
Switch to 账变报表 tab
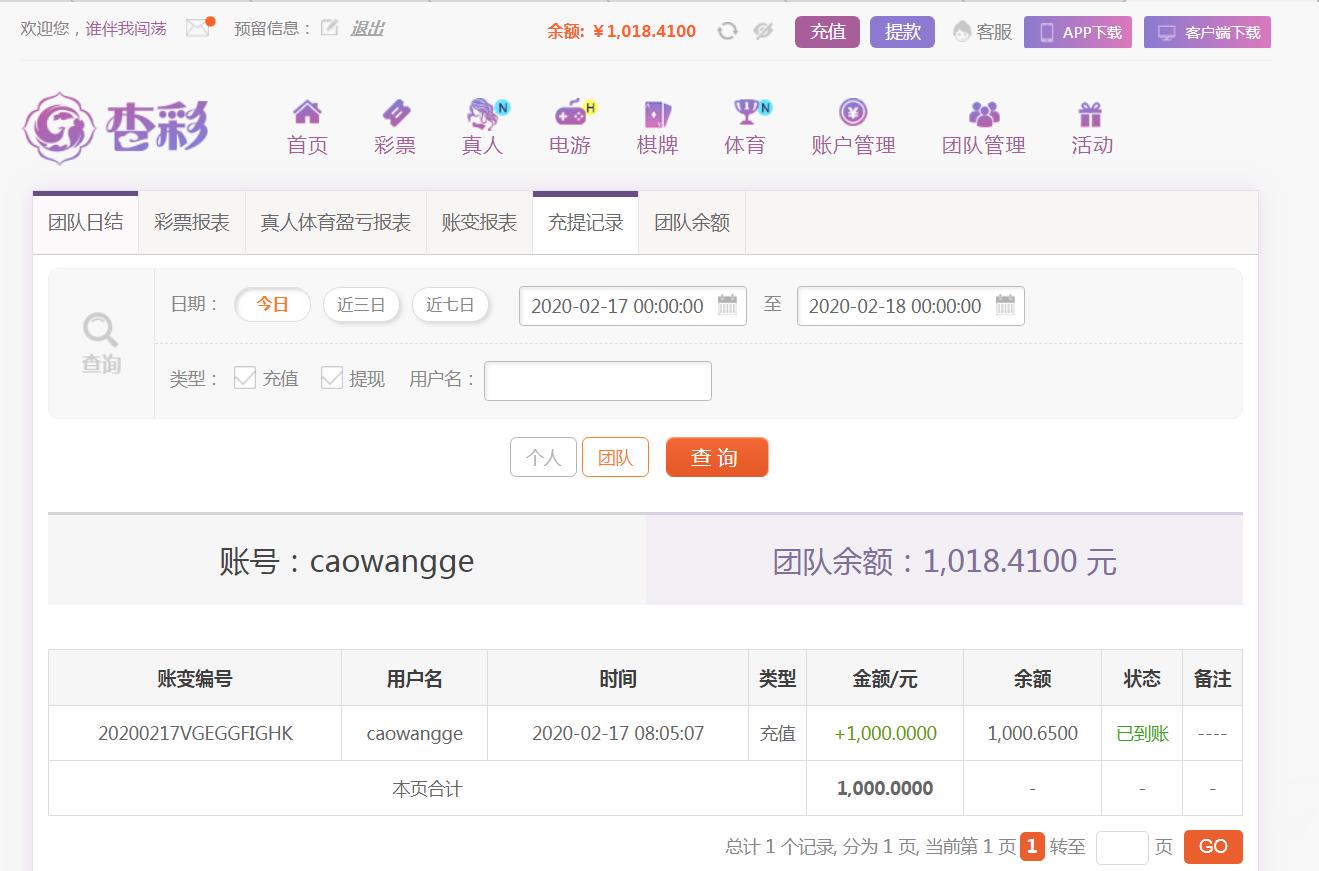(x=480, y=223)
